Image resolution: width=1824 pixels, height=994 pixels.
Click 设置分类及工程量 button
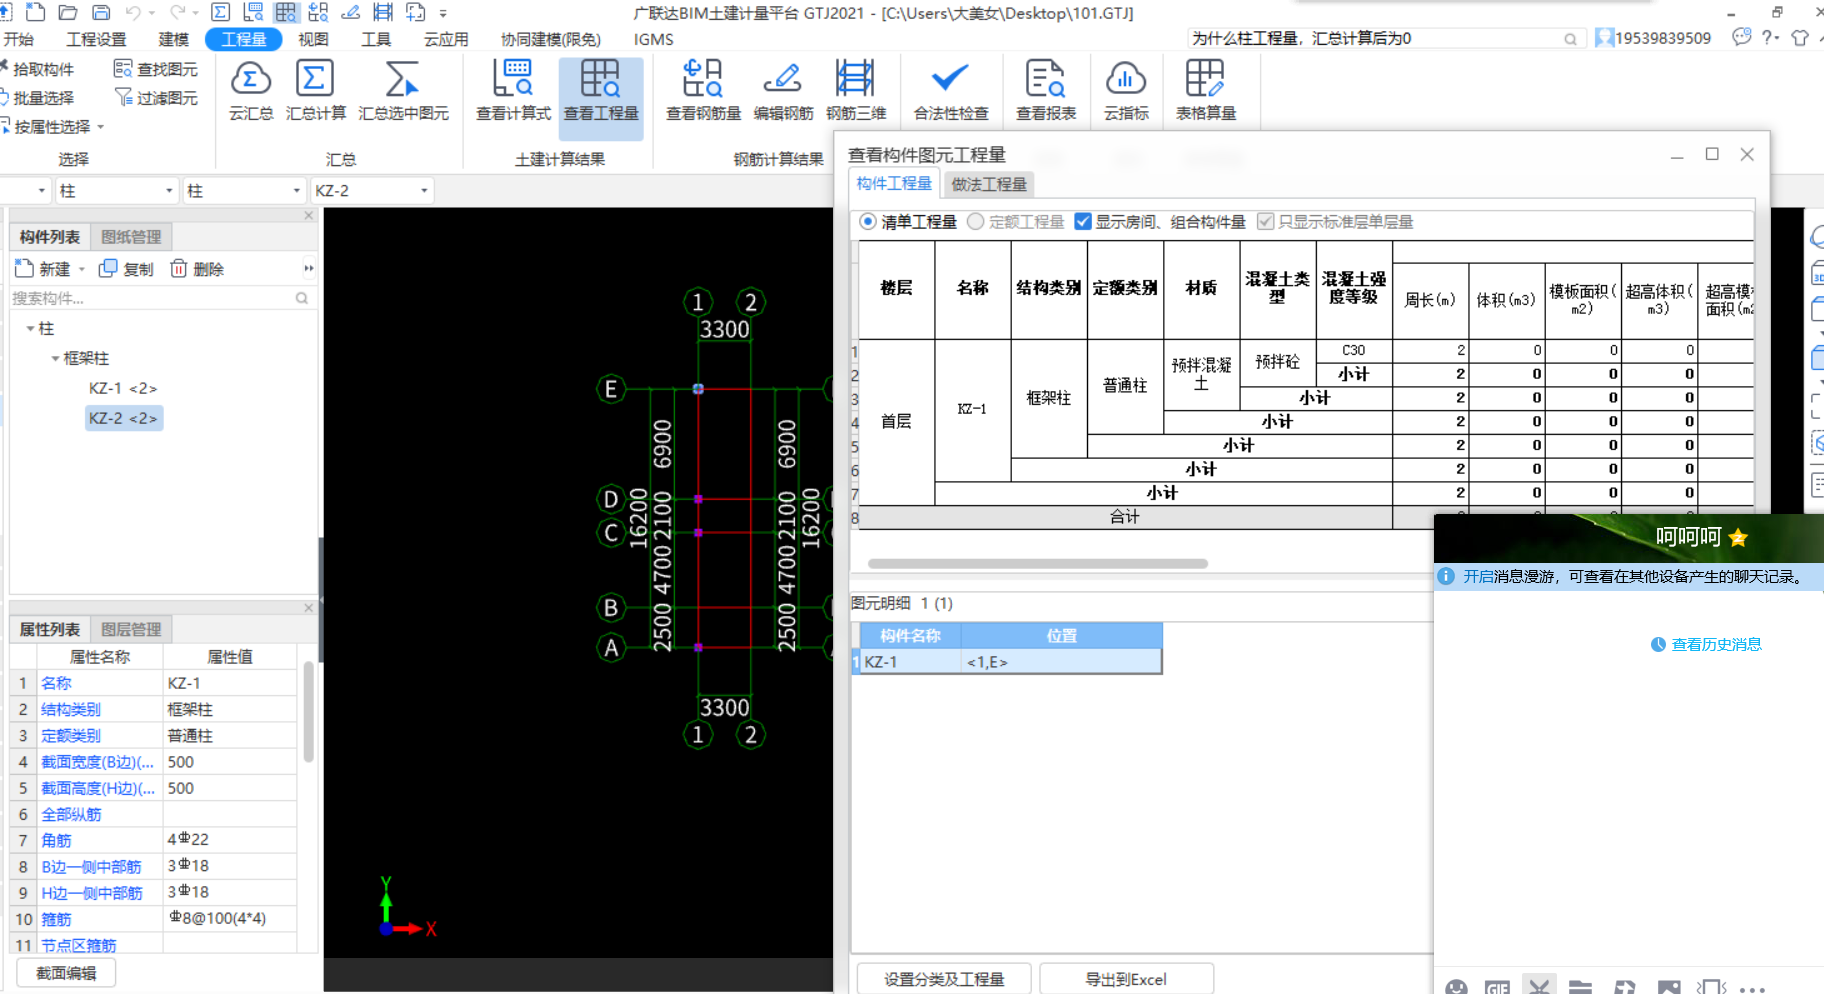point(943,979)
